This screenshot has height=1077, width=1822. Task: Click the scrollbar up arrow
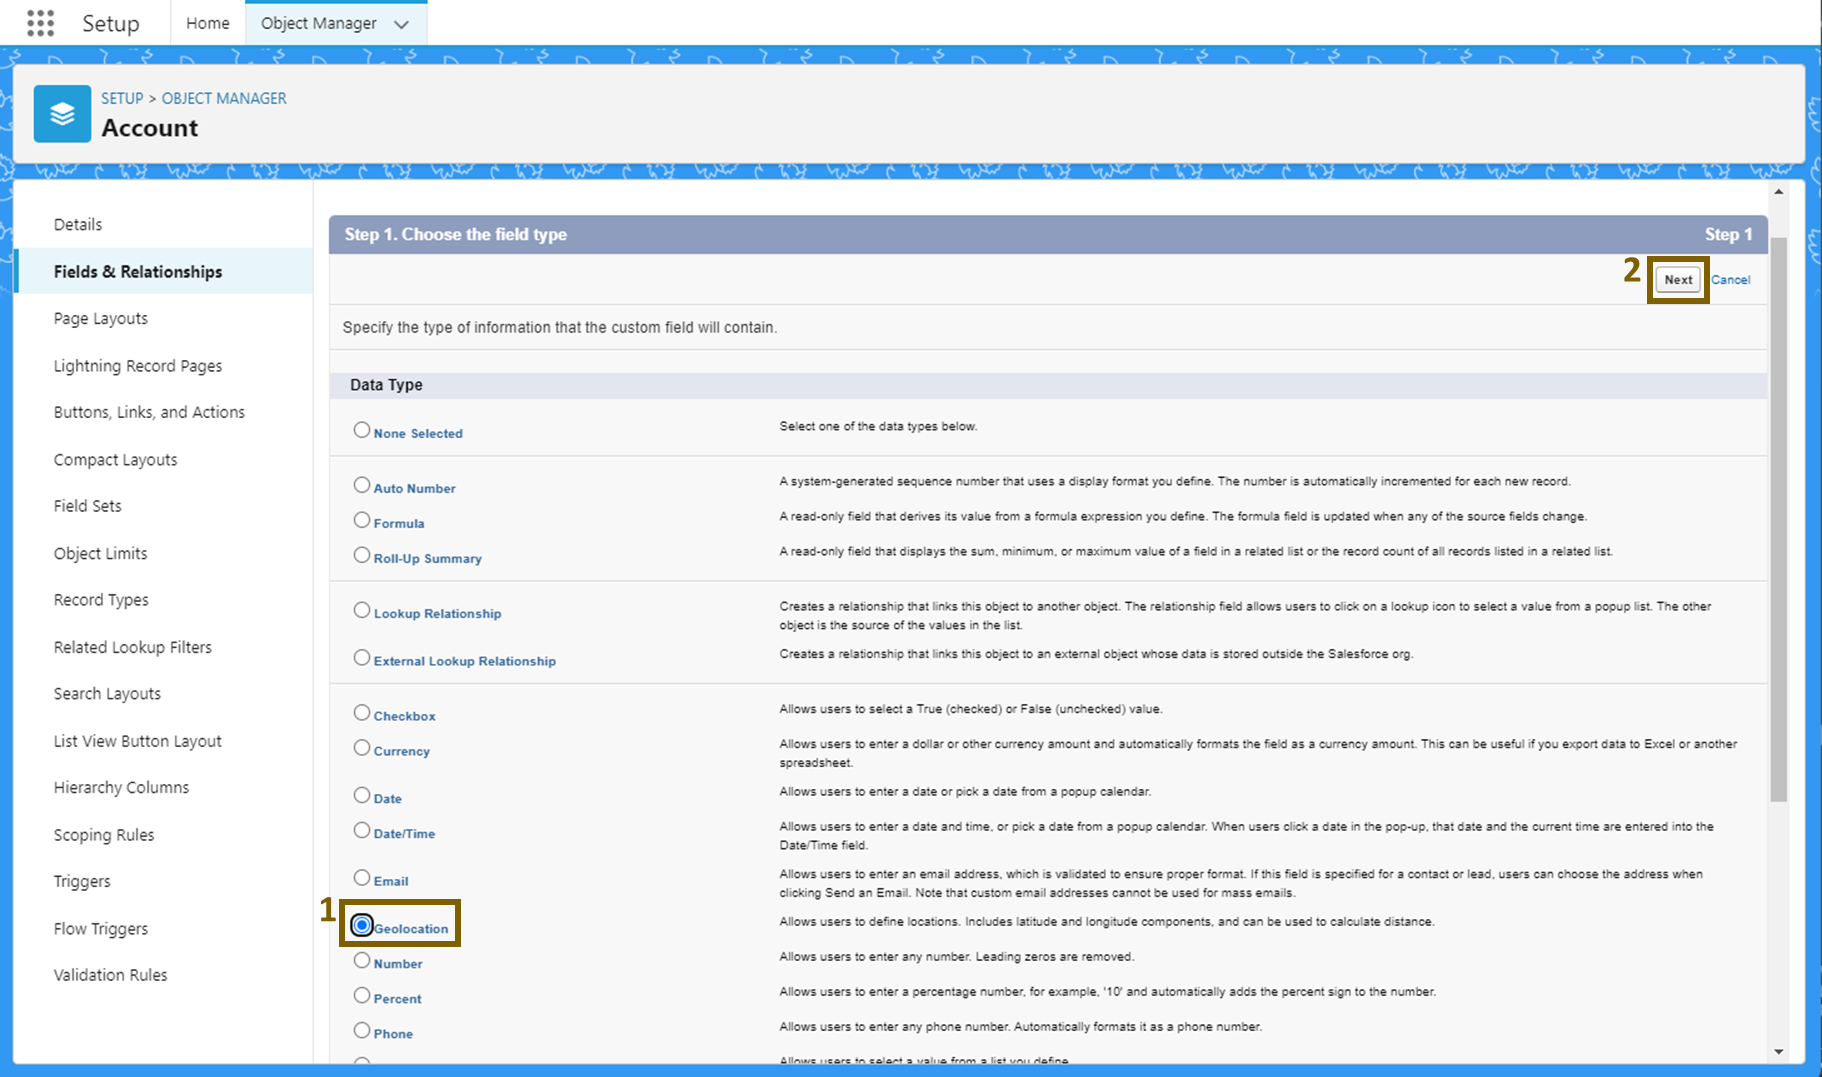[1779, 191]
